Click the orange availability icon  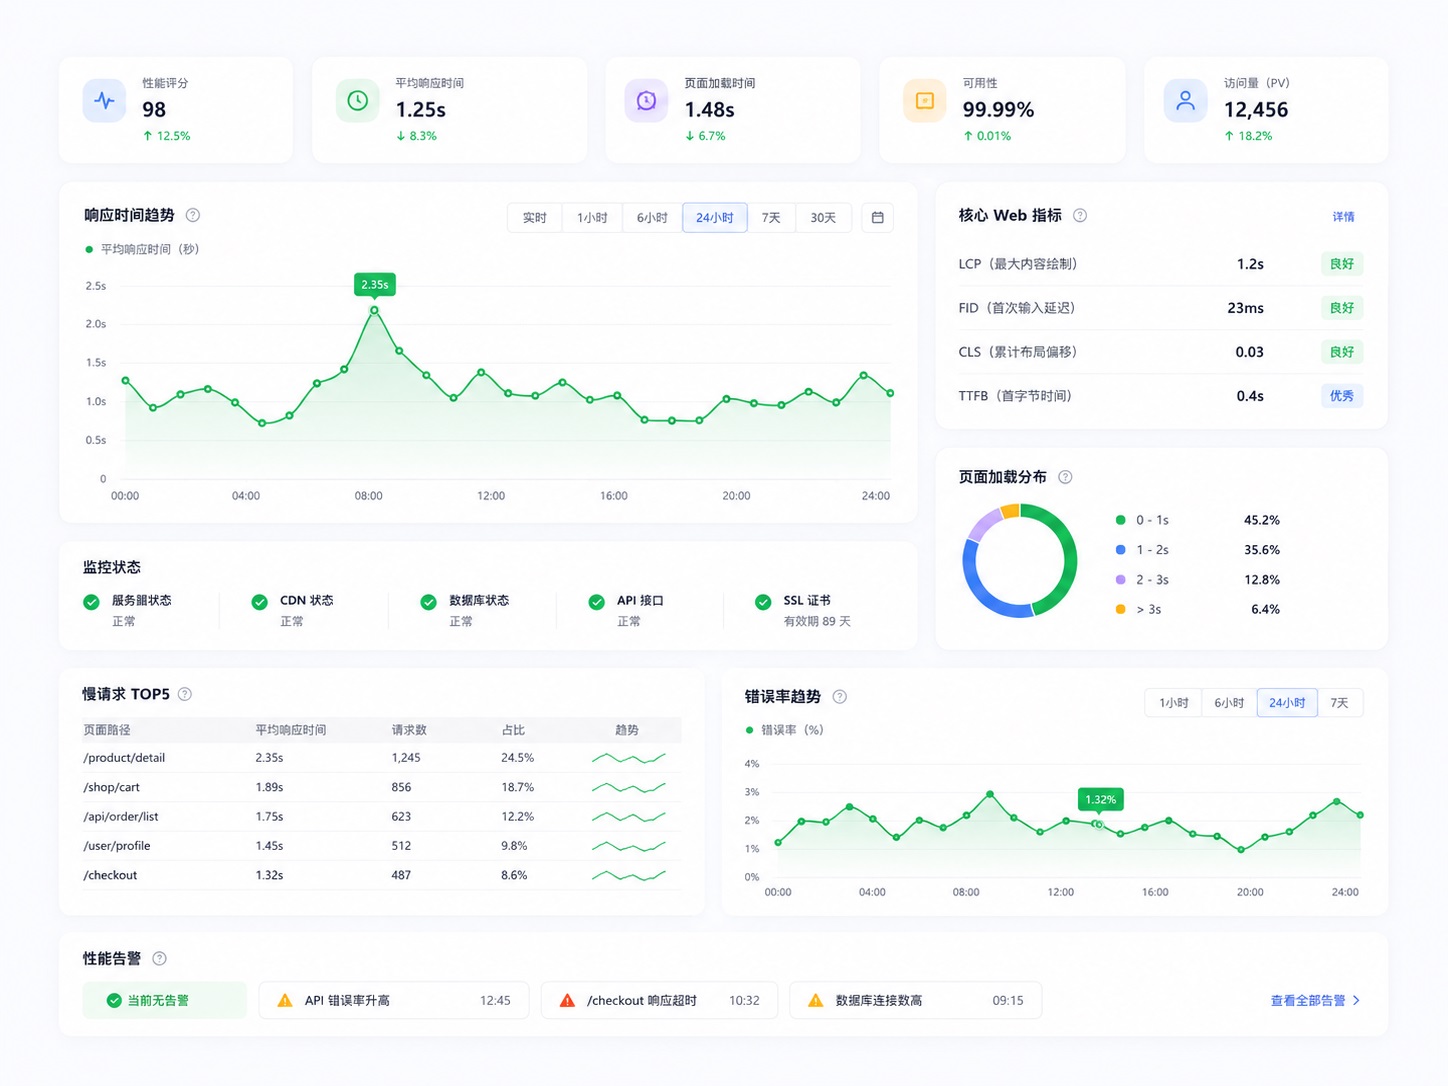tap(925, 101)
